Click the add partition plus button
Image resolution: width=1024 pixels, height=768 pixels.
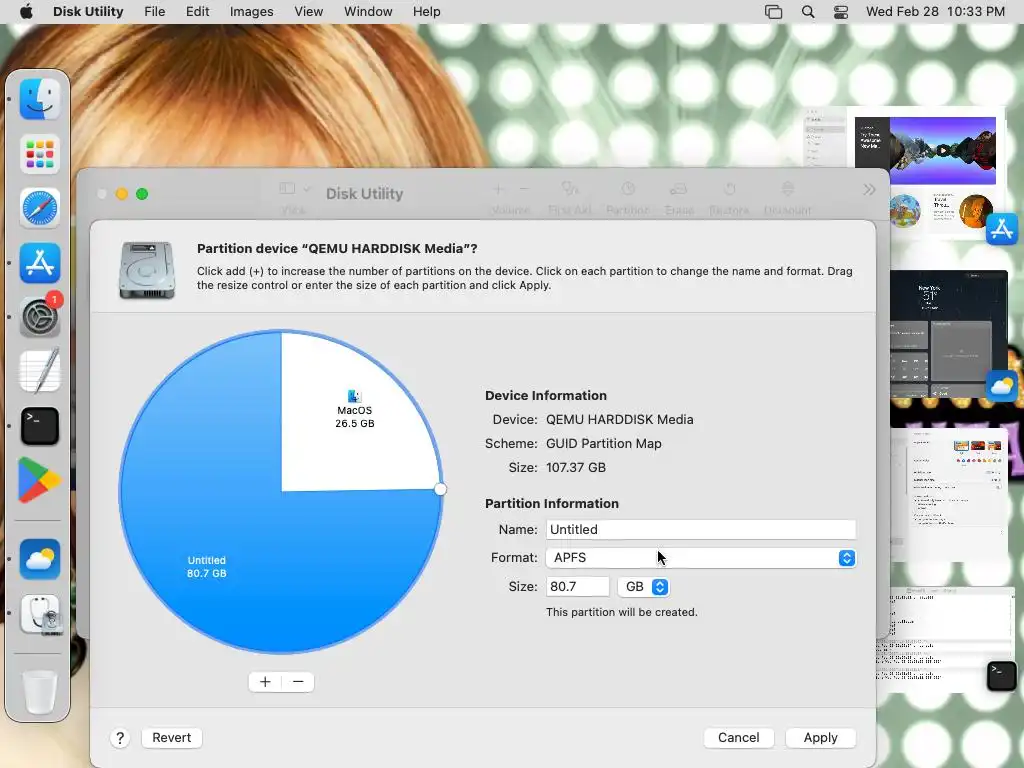[x=265, y=682]
